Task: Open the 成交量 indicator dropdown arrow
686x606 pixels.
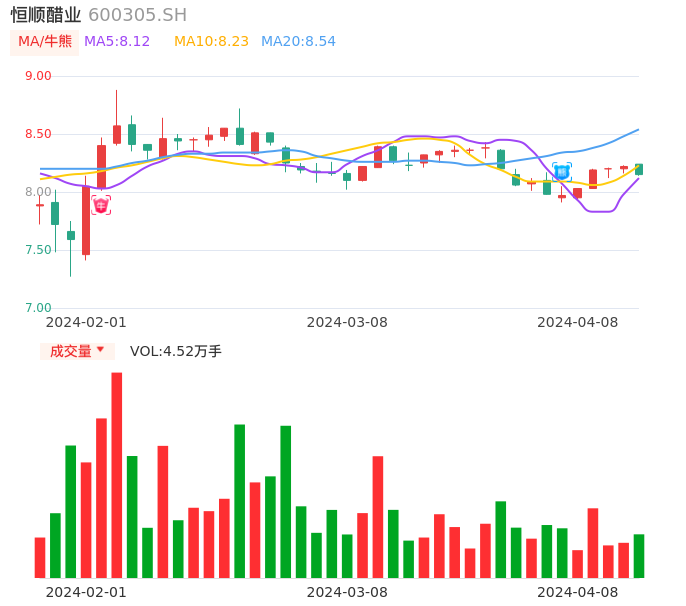Action: tap(100, 350)
